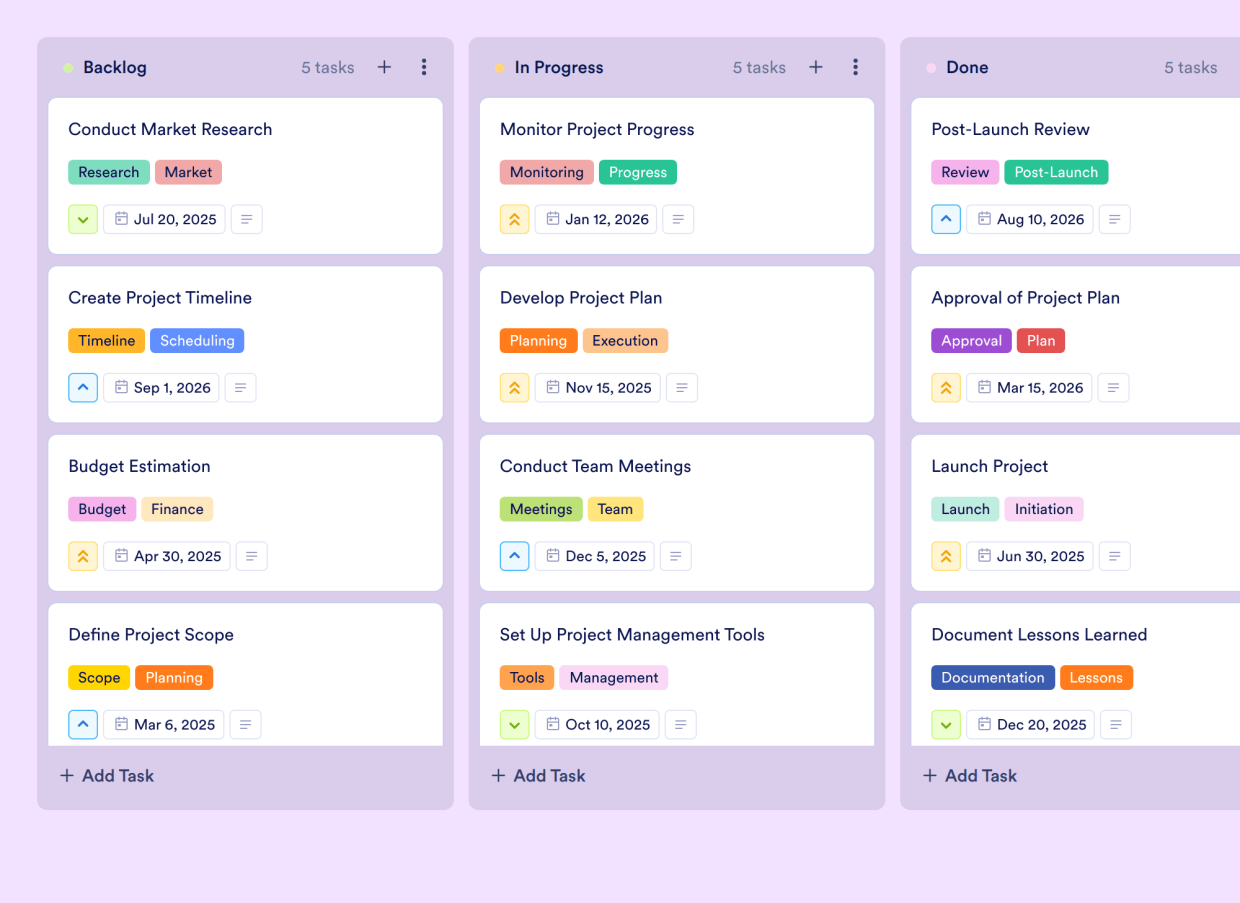This screenshot has height=903, width=1240.
Task: Click the Sep 1, 2026 due date field
Action: (x=161, y=387)
